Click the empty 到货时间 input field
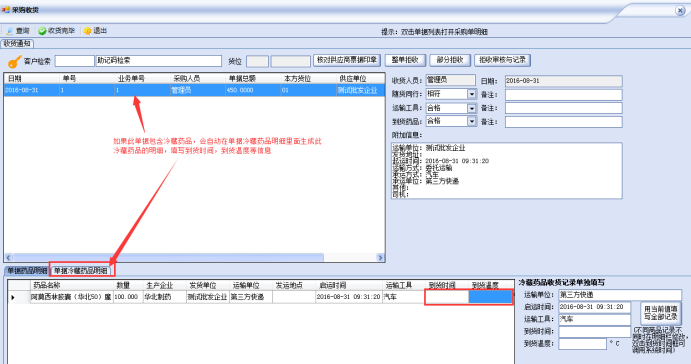Viewport: 691px width, 364px height. pyautogui.click(x=594, y=331)
